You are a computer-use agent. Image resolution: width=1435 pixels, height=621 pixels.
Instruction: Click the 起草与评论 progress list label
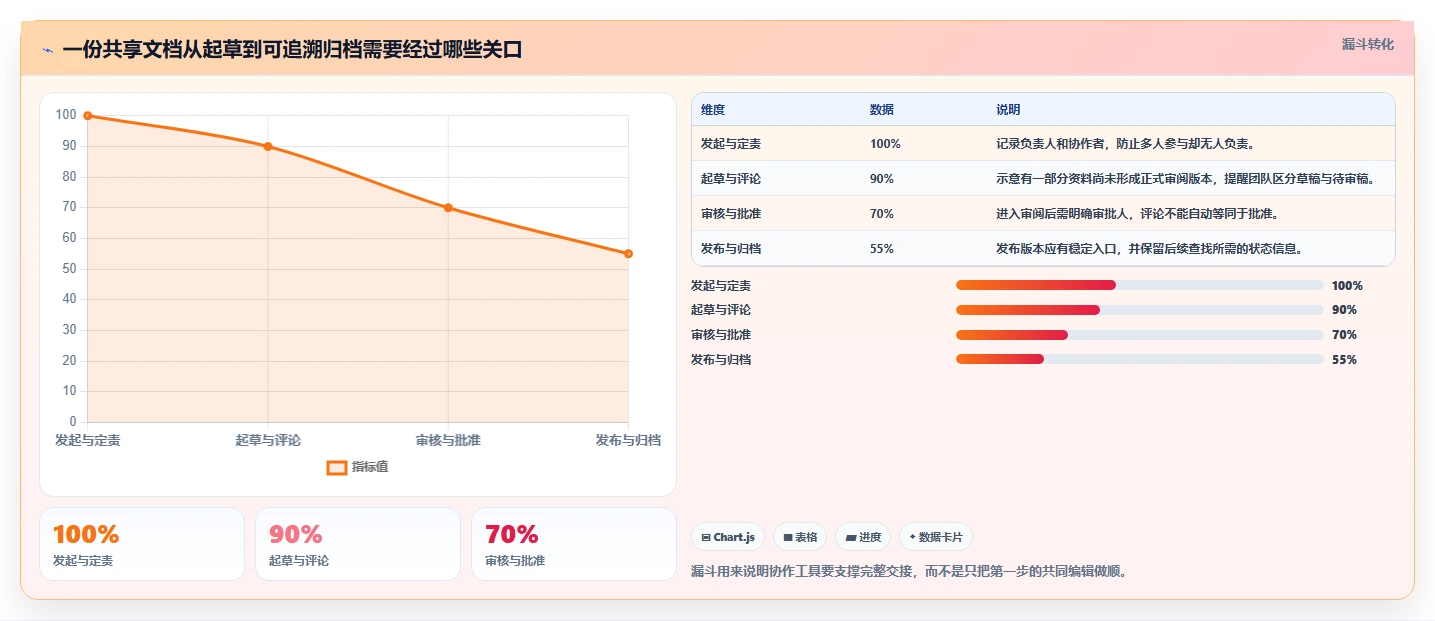click(x=721, y=310)
